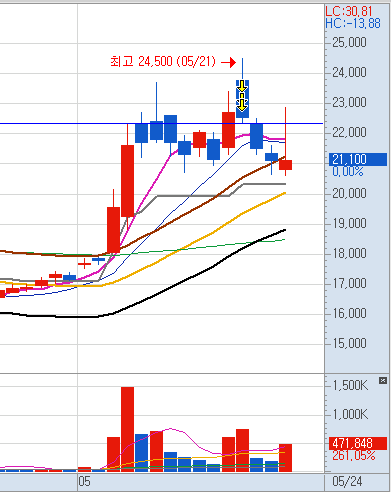Viewport: 391px width, 492px height.
Task: Click the 23,000 price axis label
Action: [x=349, y=102]
